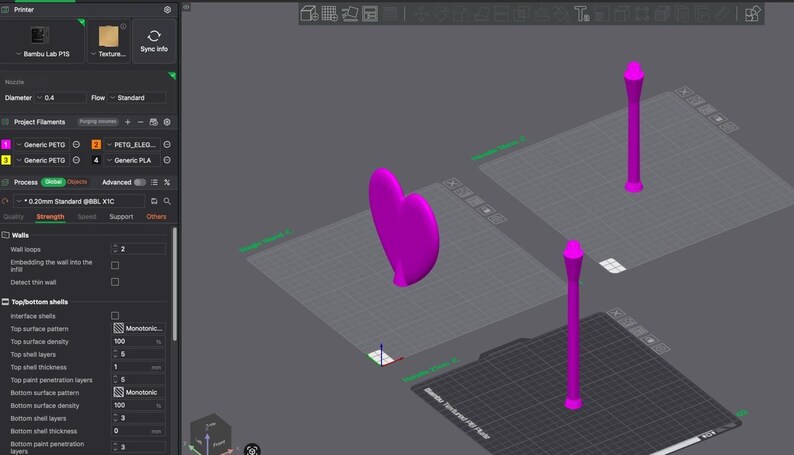Click the percent icon beside Advanced

pos(167,182)
